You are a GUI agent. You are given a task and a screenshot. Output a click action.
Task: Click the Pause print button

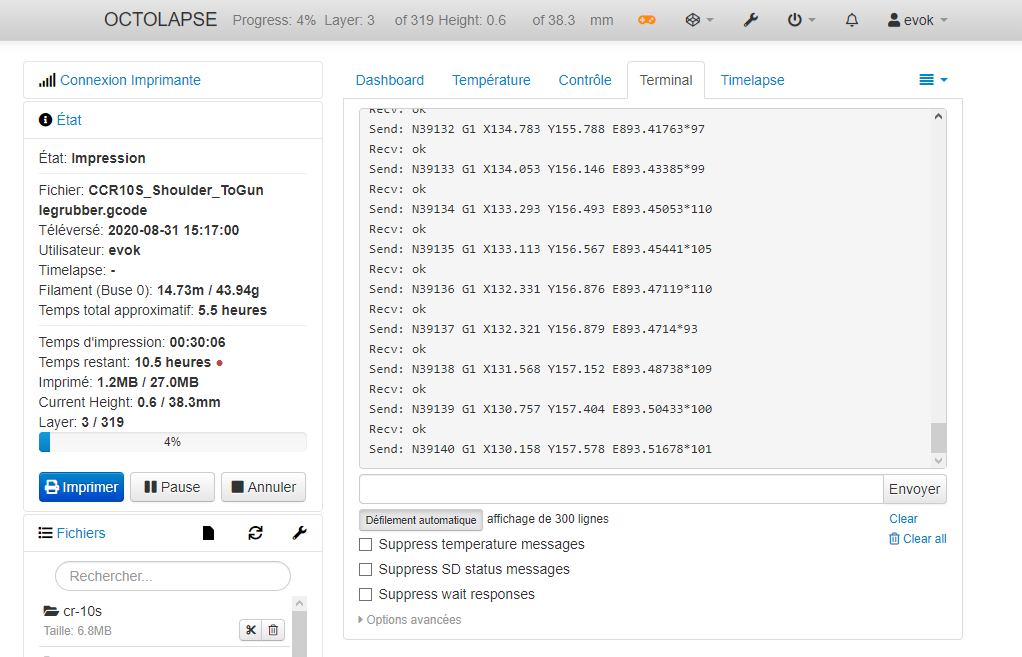point(172,487)
